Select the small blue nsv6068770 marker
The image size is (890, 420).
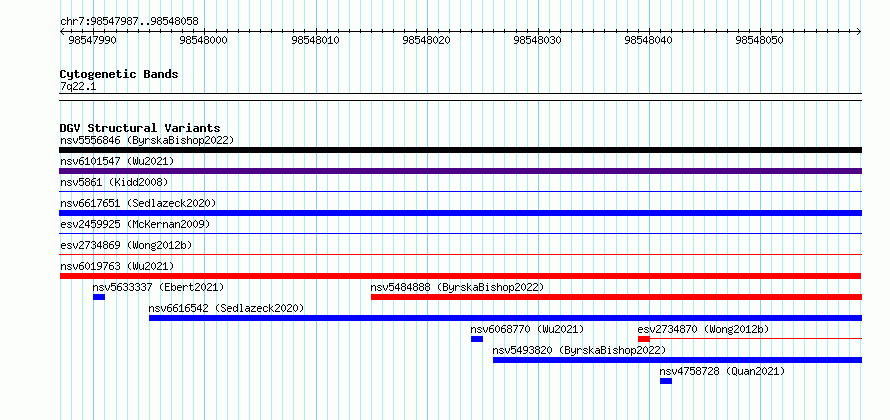[477, 339]
